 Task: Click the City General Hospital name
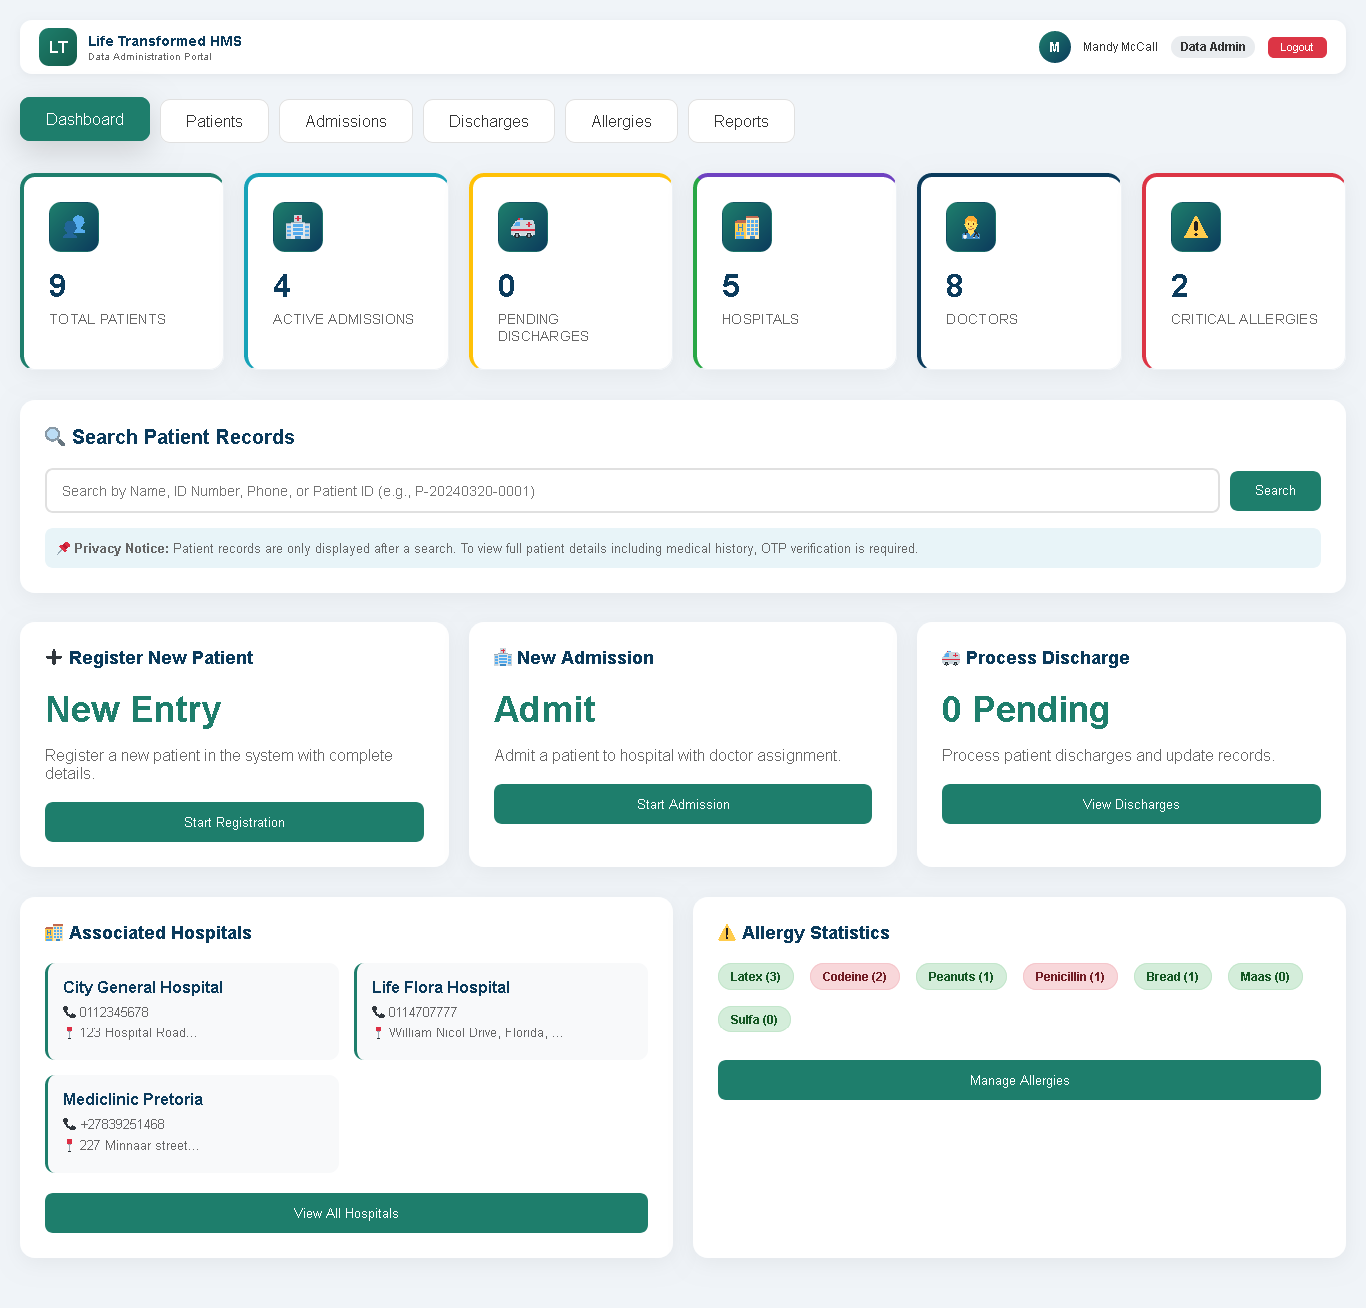143,987
